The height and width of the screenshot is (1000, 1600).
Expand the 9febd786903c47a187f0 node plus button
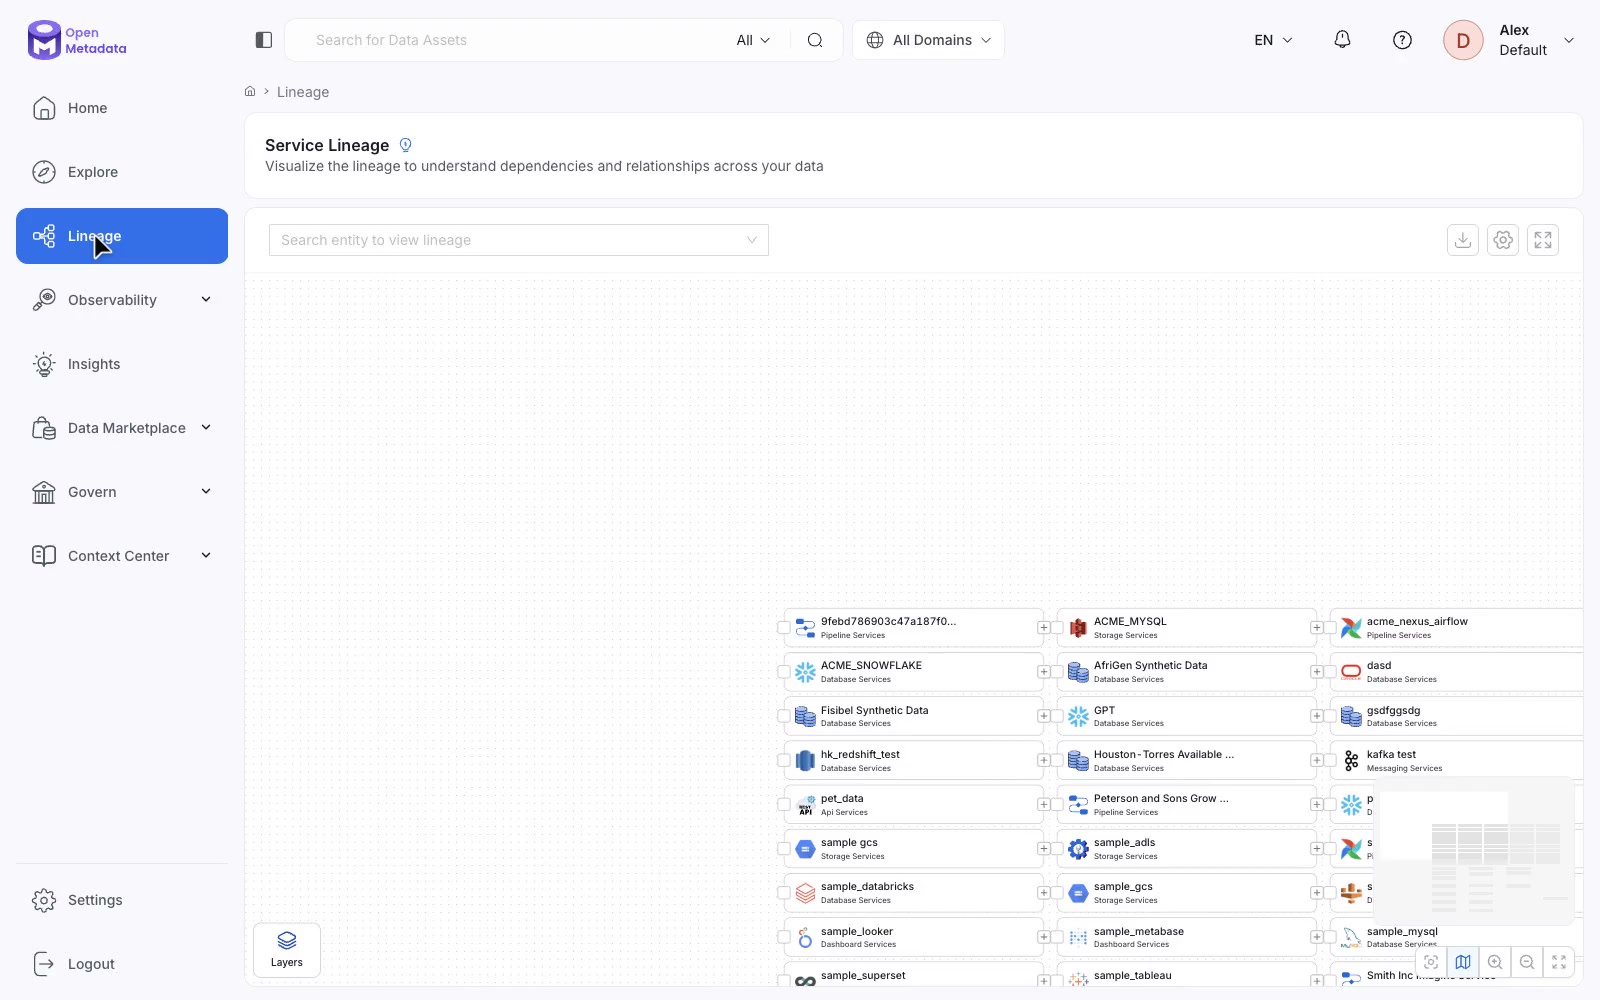click(1043, 628)
